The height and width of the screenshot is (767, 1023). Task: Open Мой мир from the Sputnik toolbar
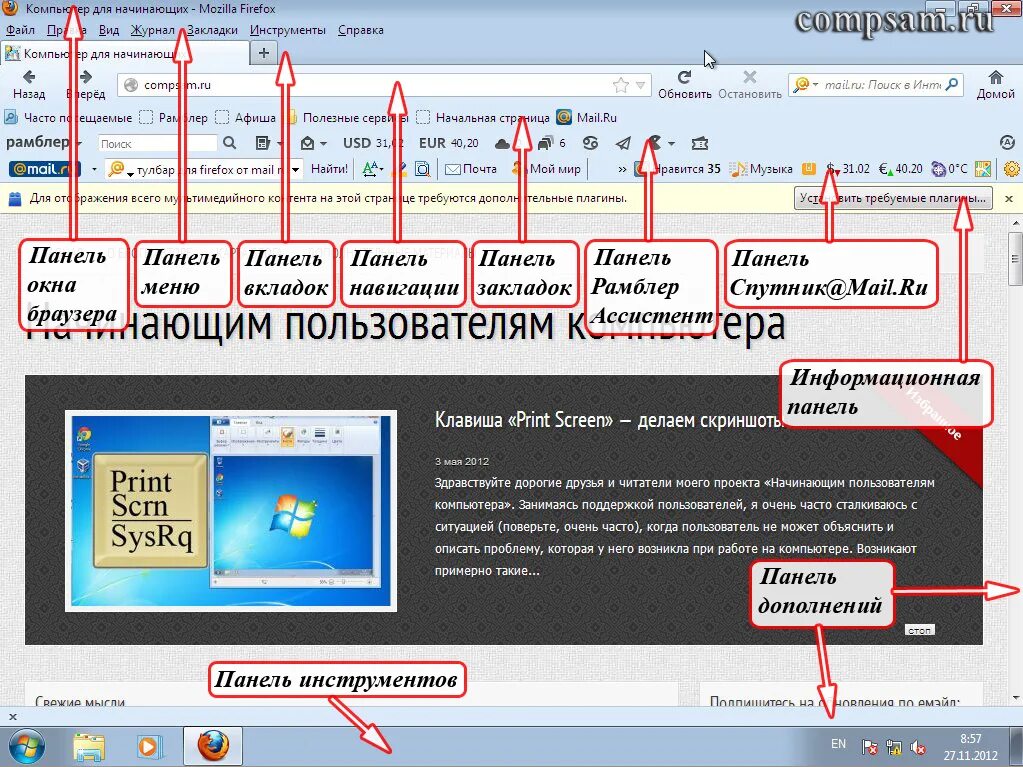tap(547, 170)
